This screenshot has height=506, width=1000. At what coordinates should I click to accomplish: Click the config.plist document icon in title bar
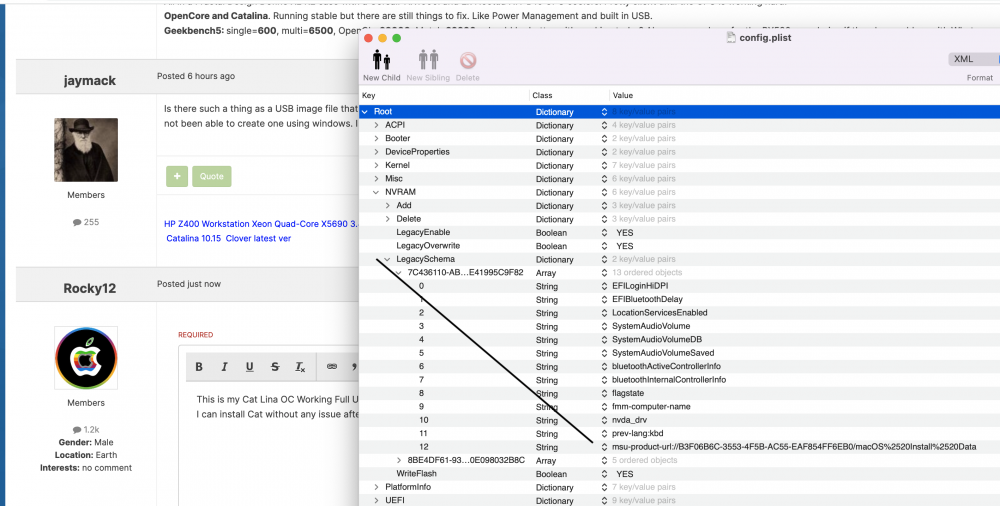(x=732, y=38)
